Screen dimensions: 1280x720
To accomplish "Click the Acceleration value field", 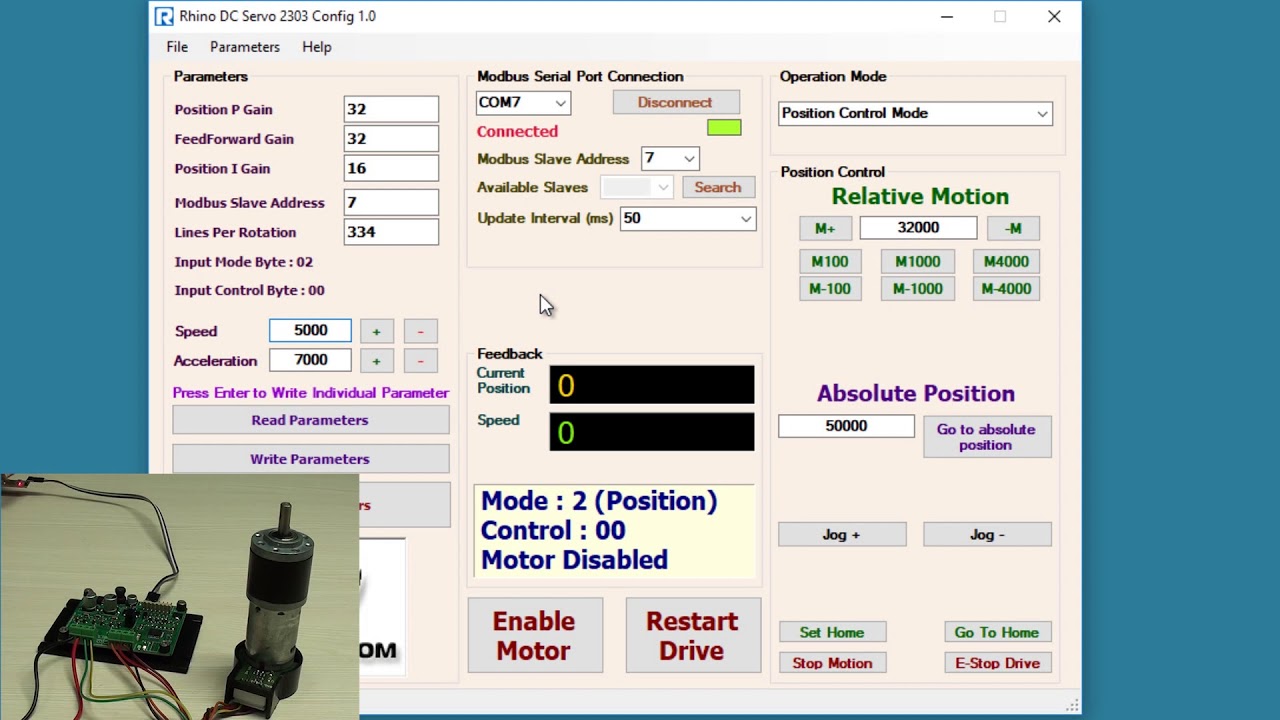I will pos(310,360).
